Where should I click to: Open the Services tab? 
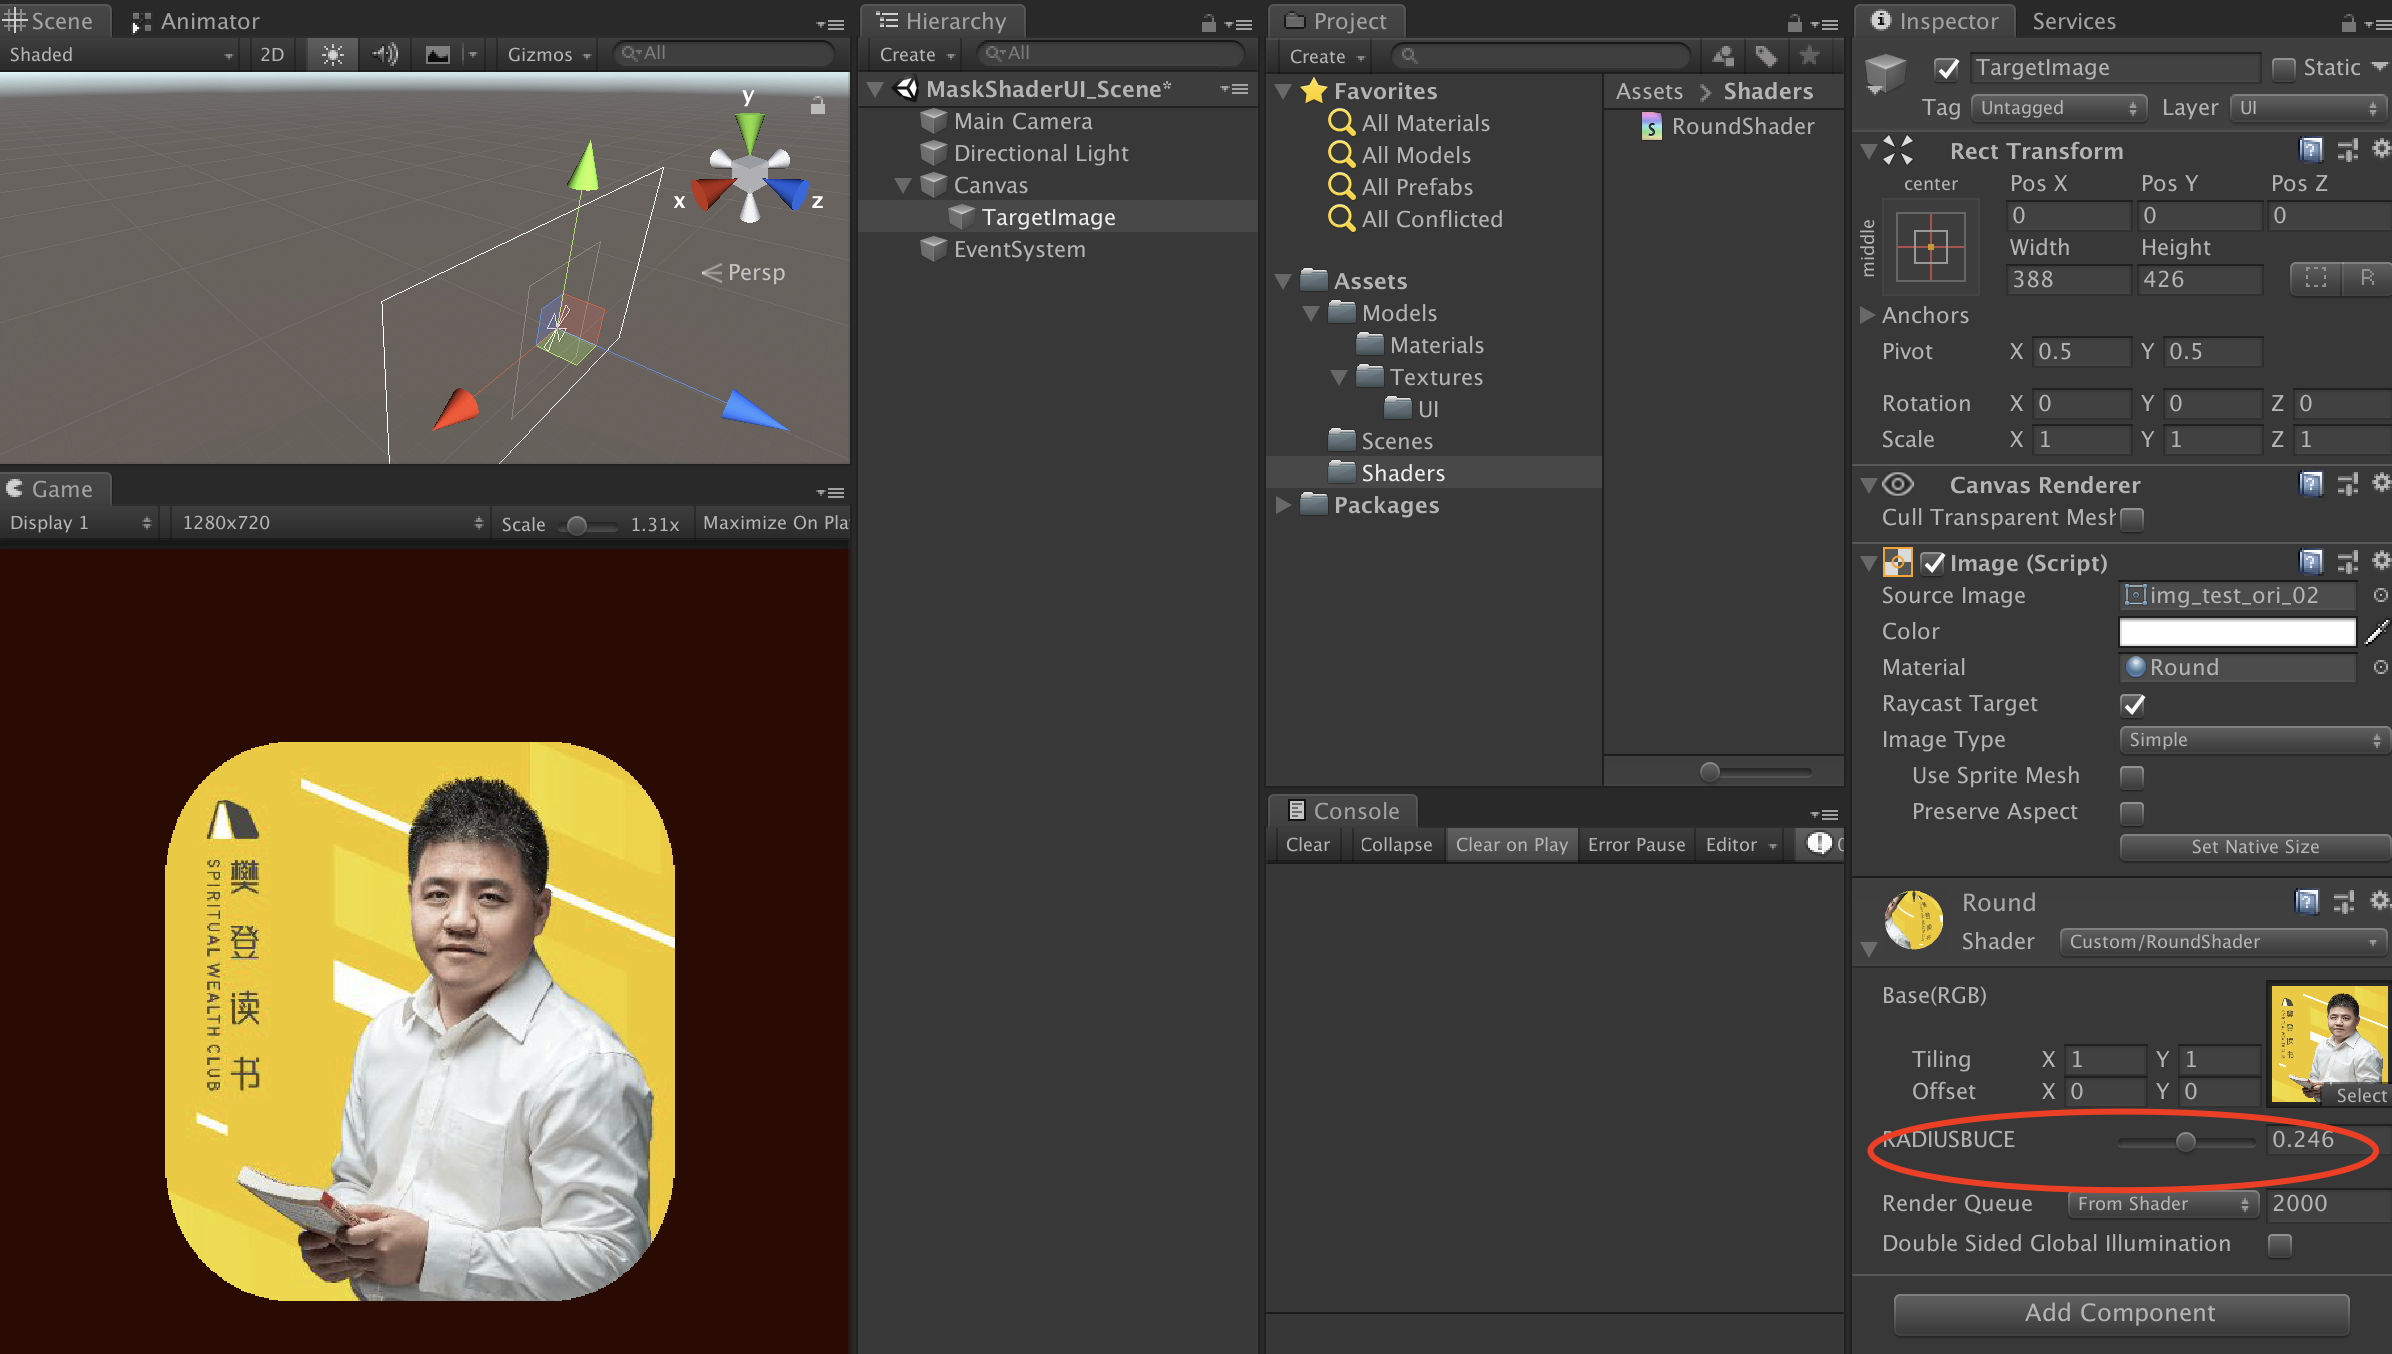click(x=2073, y=21)
